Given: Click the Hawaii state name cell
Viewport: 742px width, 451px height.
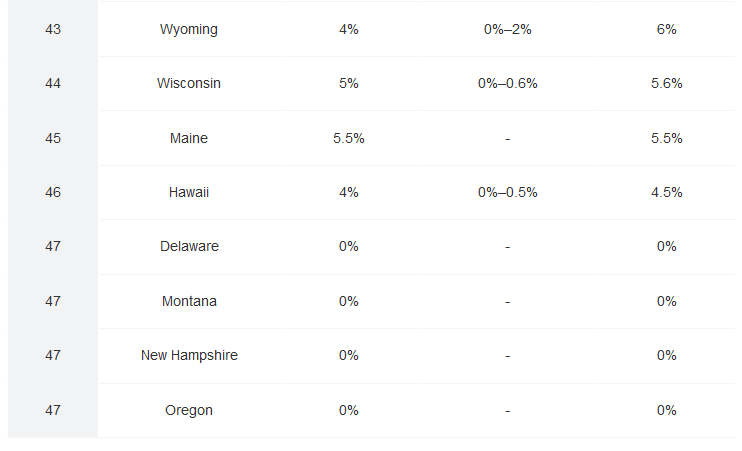Looking at the screenshot, I should (189, 192).
